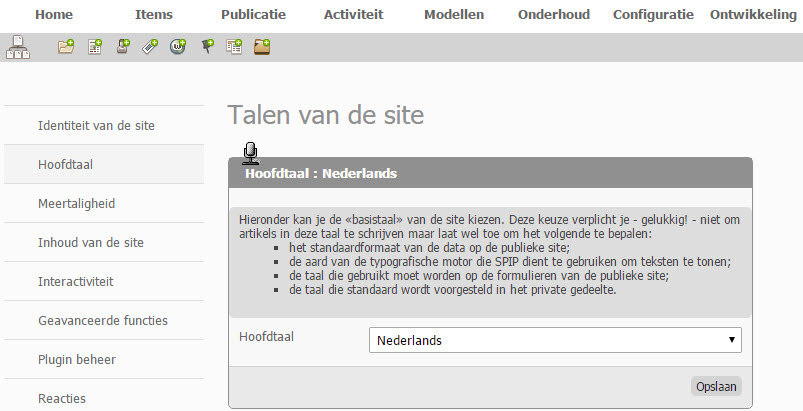Open the Hoofdtaal language dropdown

[555, 340]
